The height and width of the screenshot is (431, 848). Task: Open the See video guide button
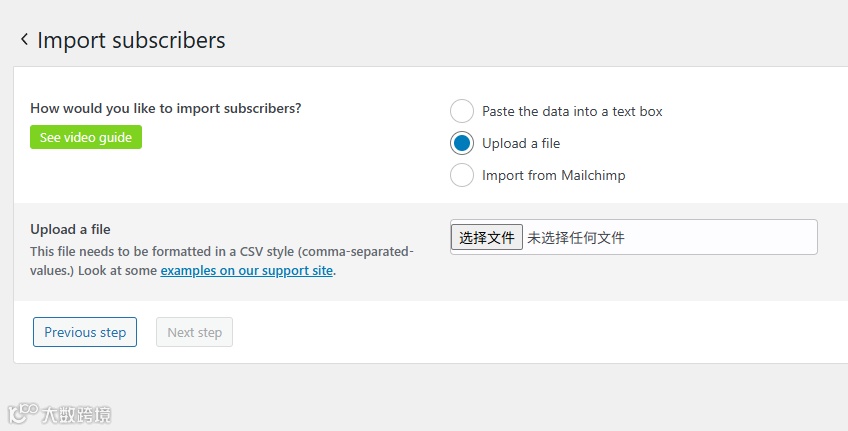click(x=86, y=137)
